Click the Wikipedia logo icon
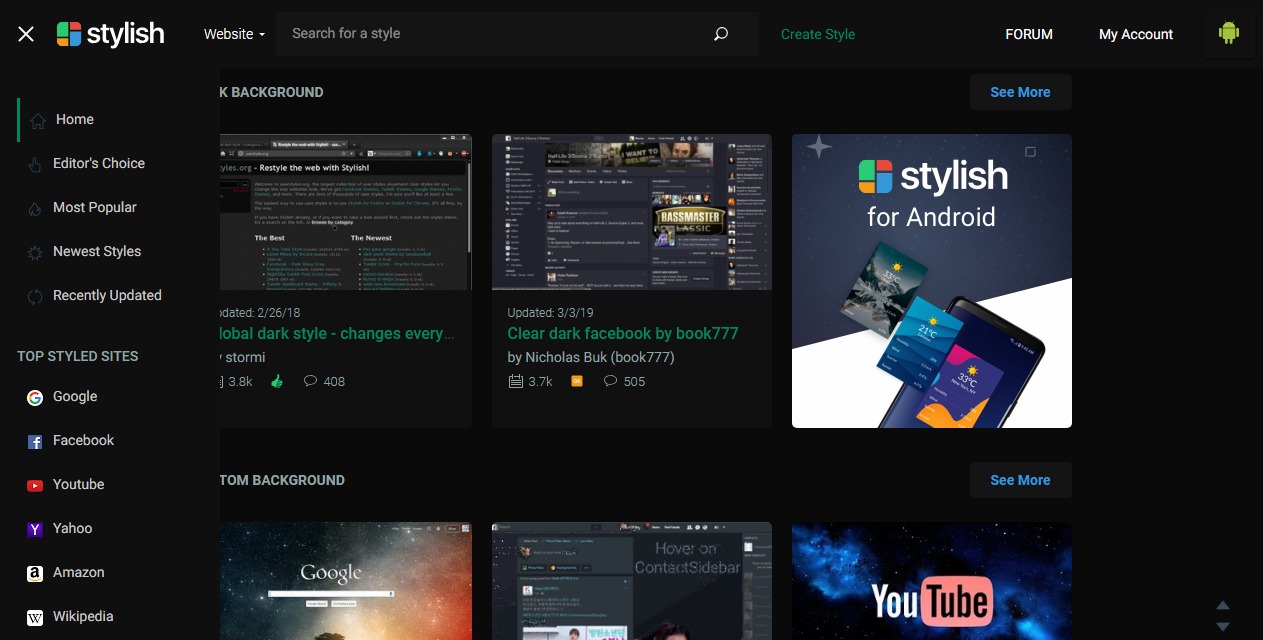 (35, 617)
